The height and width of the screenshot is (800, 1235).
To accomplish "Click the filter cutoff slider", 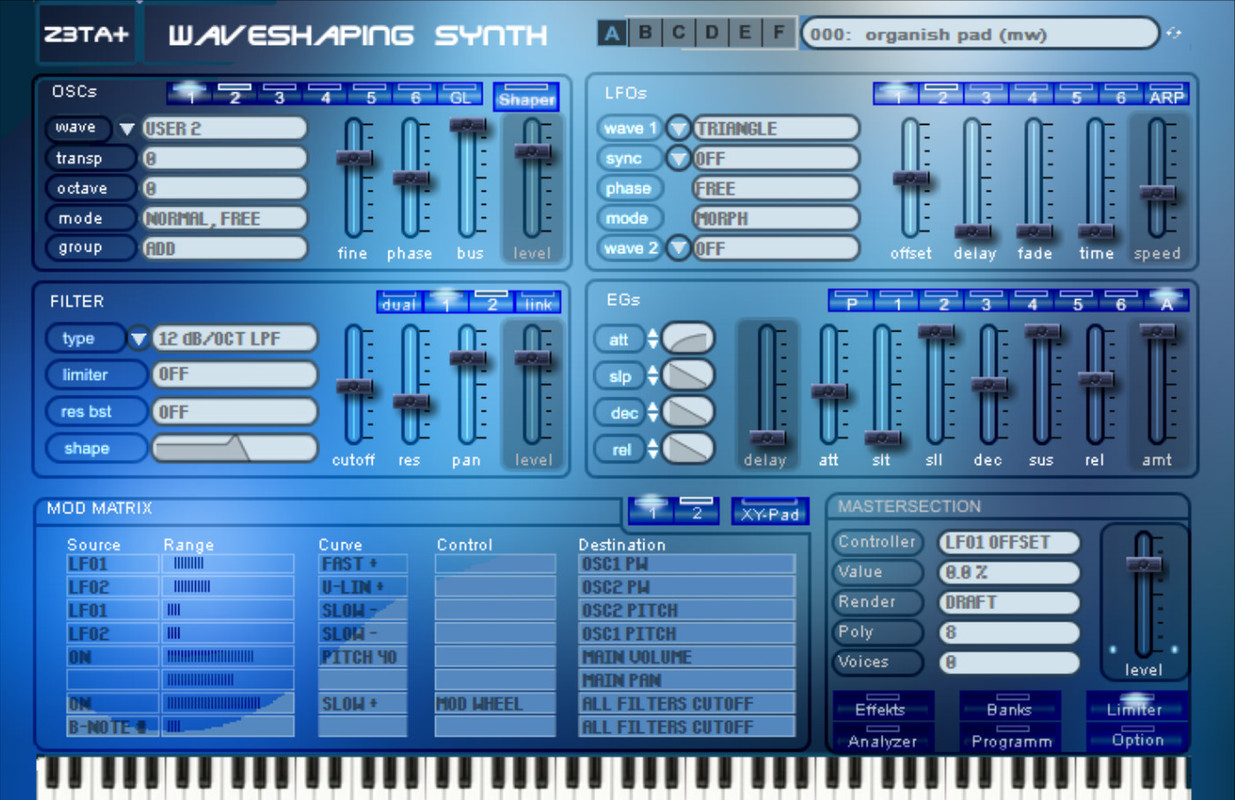I will click(x=354, y=385).
